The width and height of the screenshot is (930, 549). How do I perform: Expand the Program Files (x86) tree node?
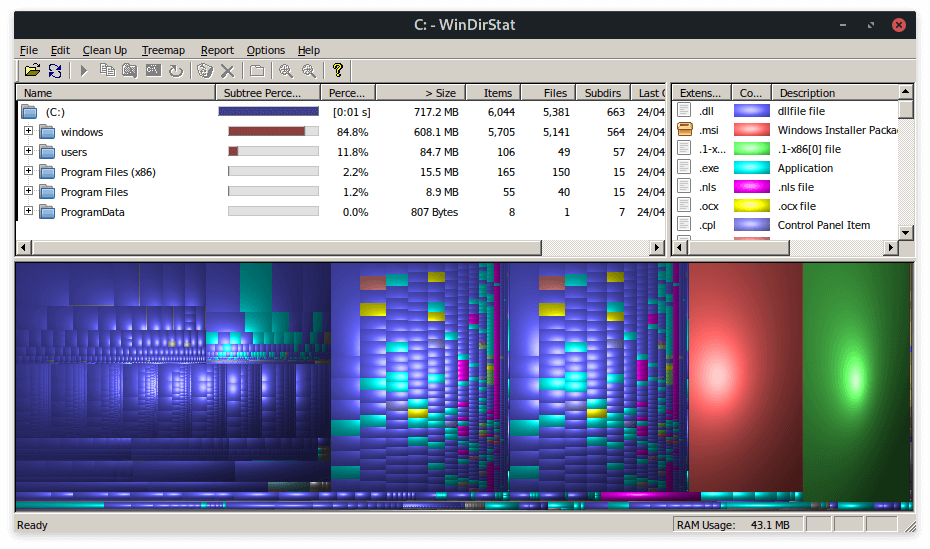[x=28, y=171]
